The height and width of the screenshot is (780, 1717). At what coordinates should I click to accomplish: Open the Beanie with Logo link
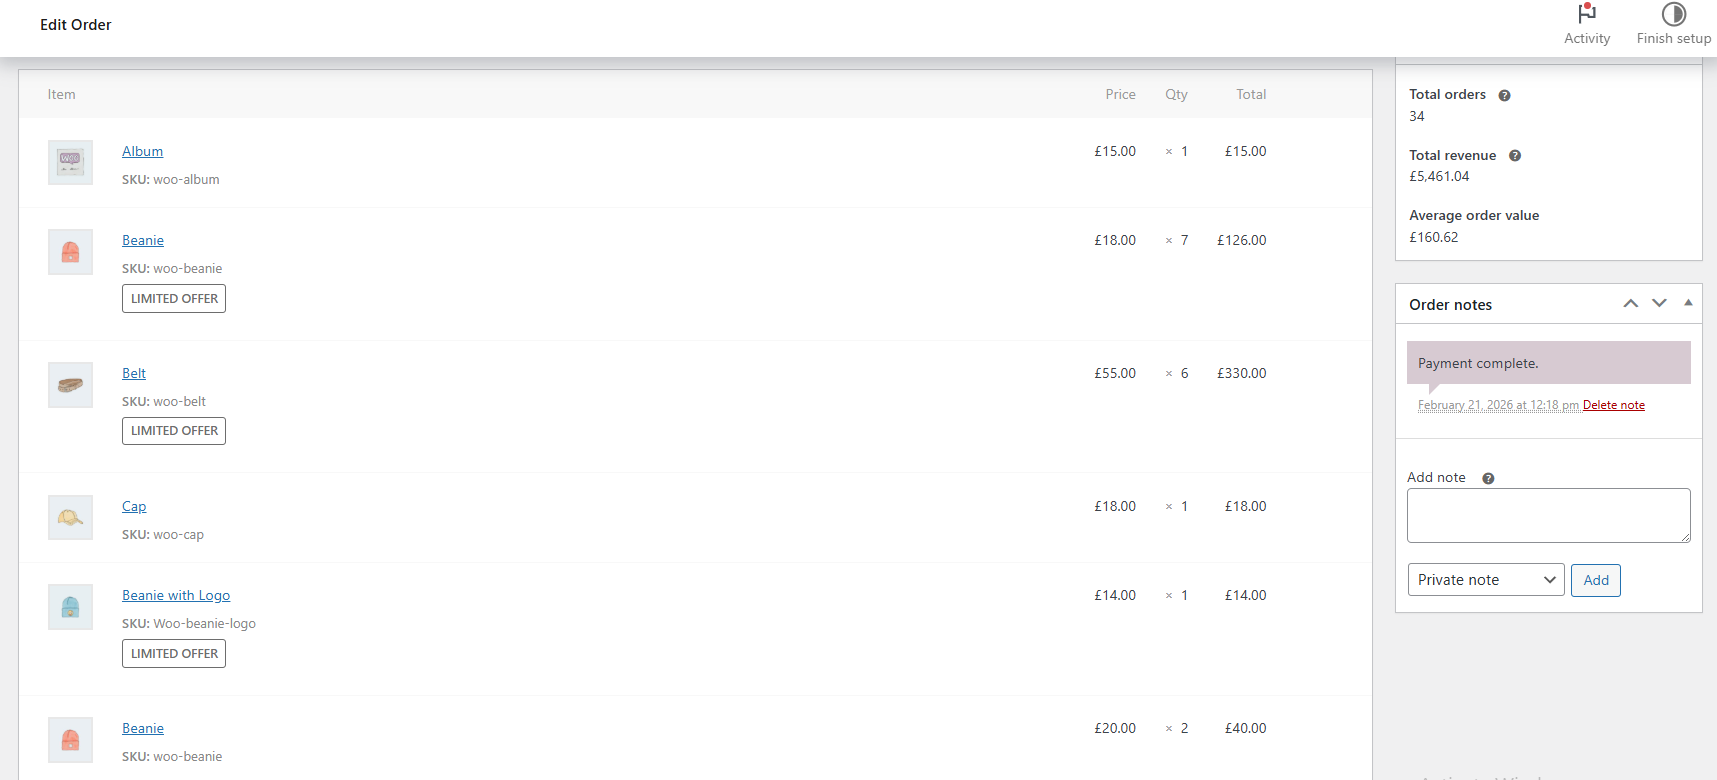pos(176,595)
